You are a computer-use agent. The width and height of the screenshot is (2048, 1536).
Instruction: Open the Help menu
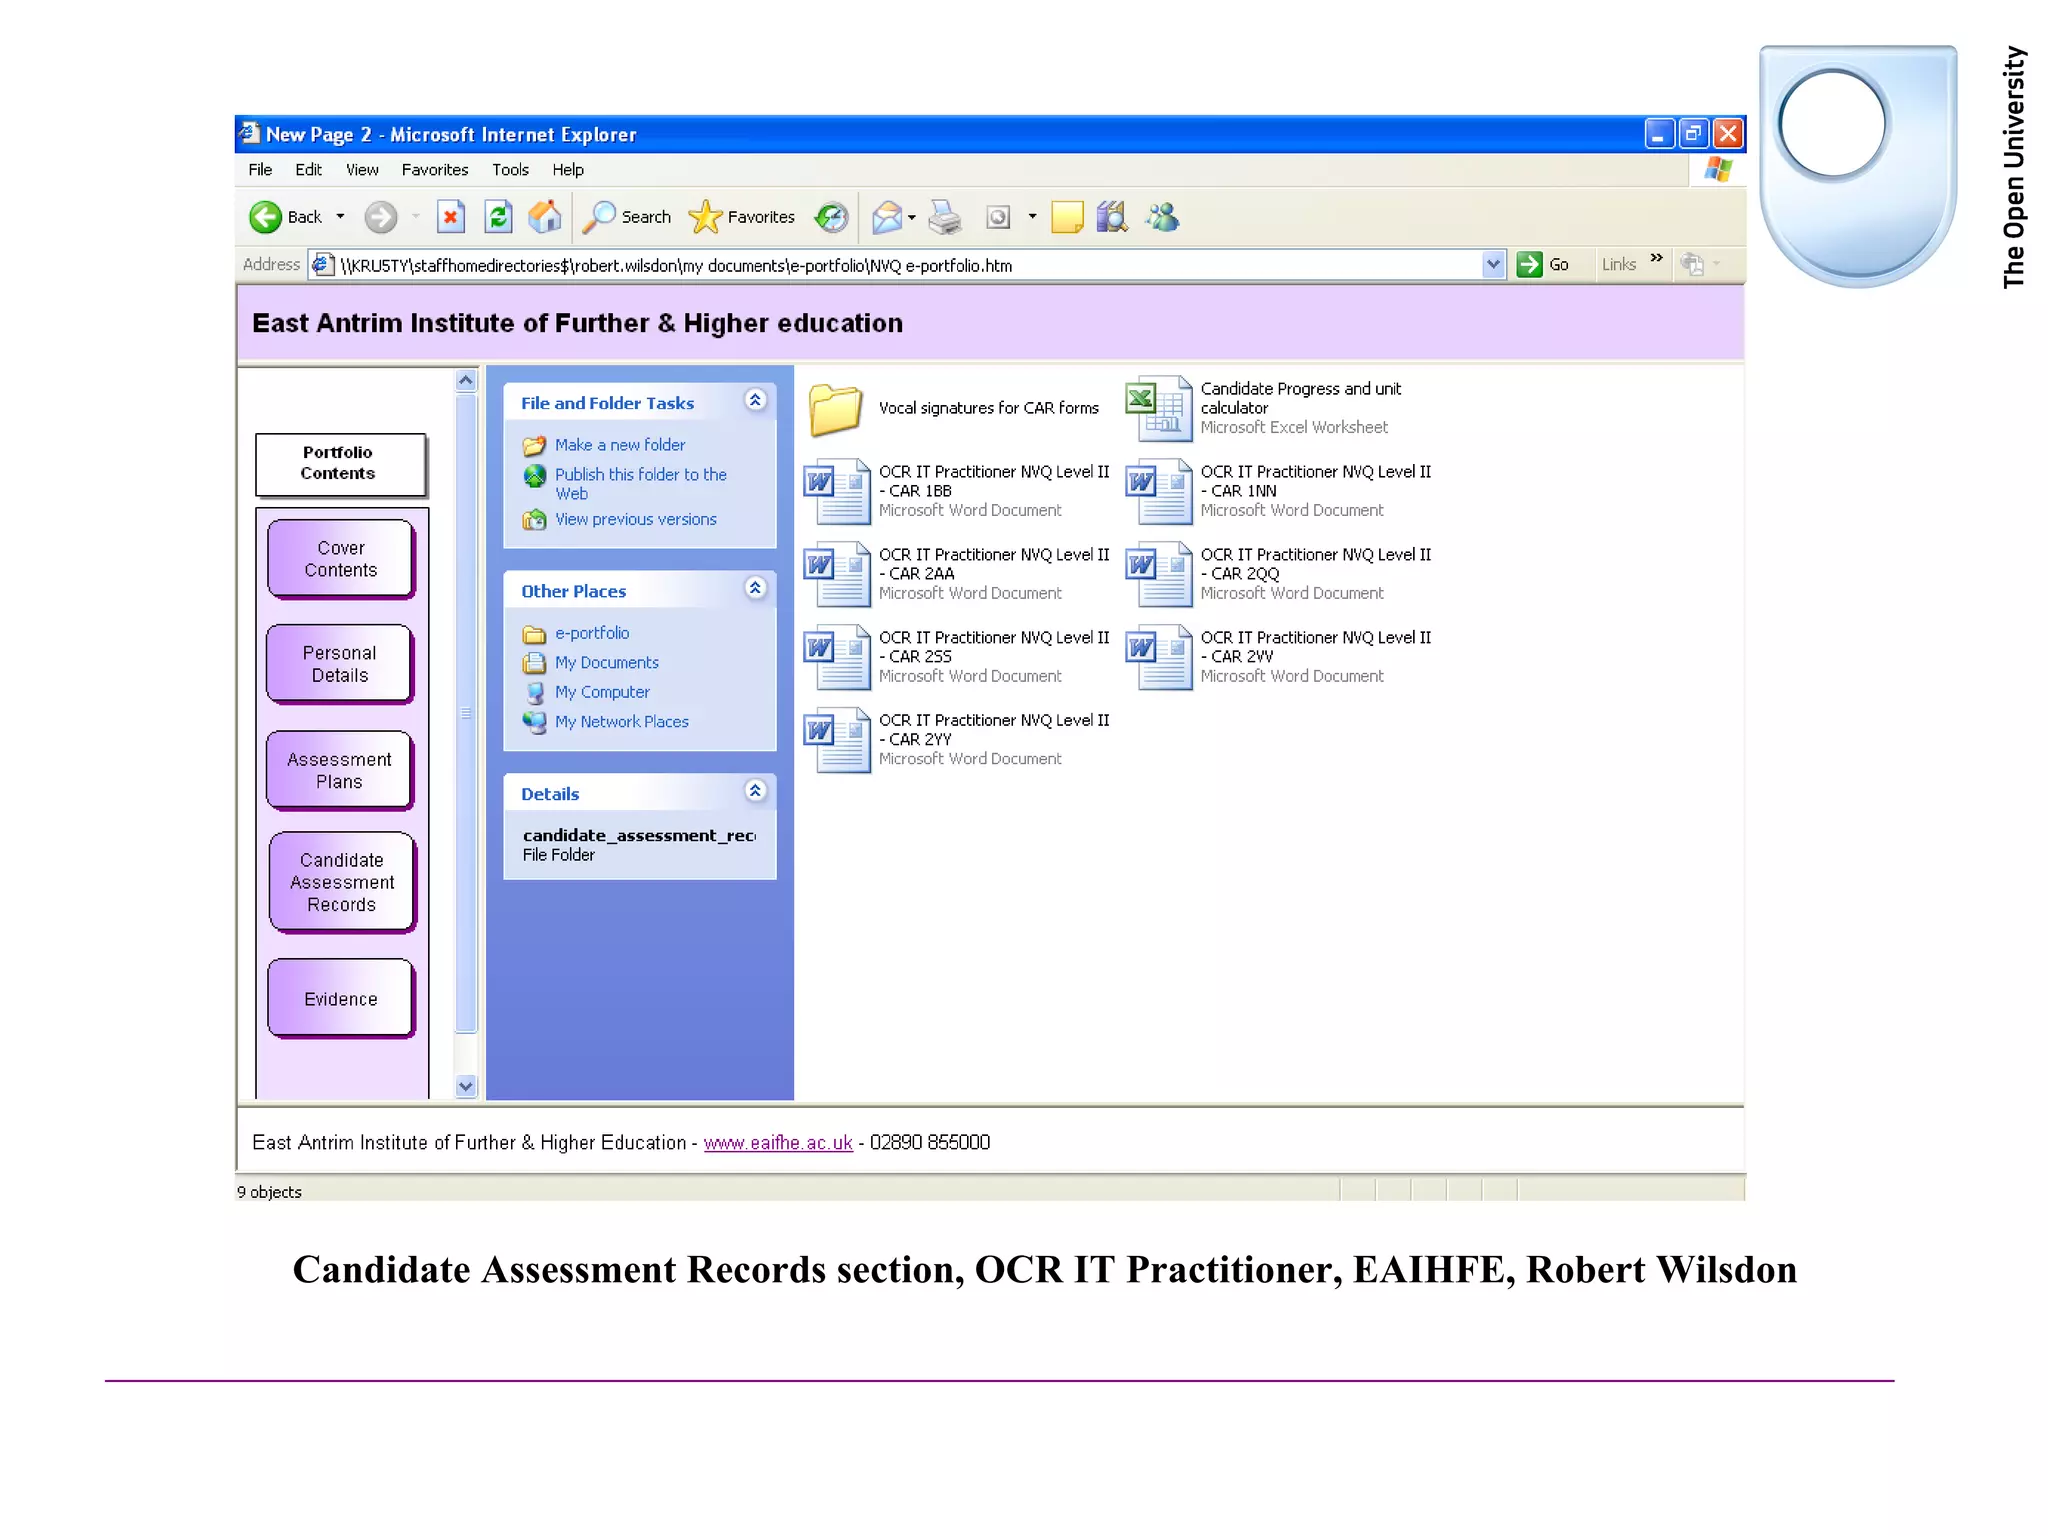[568, 170]
